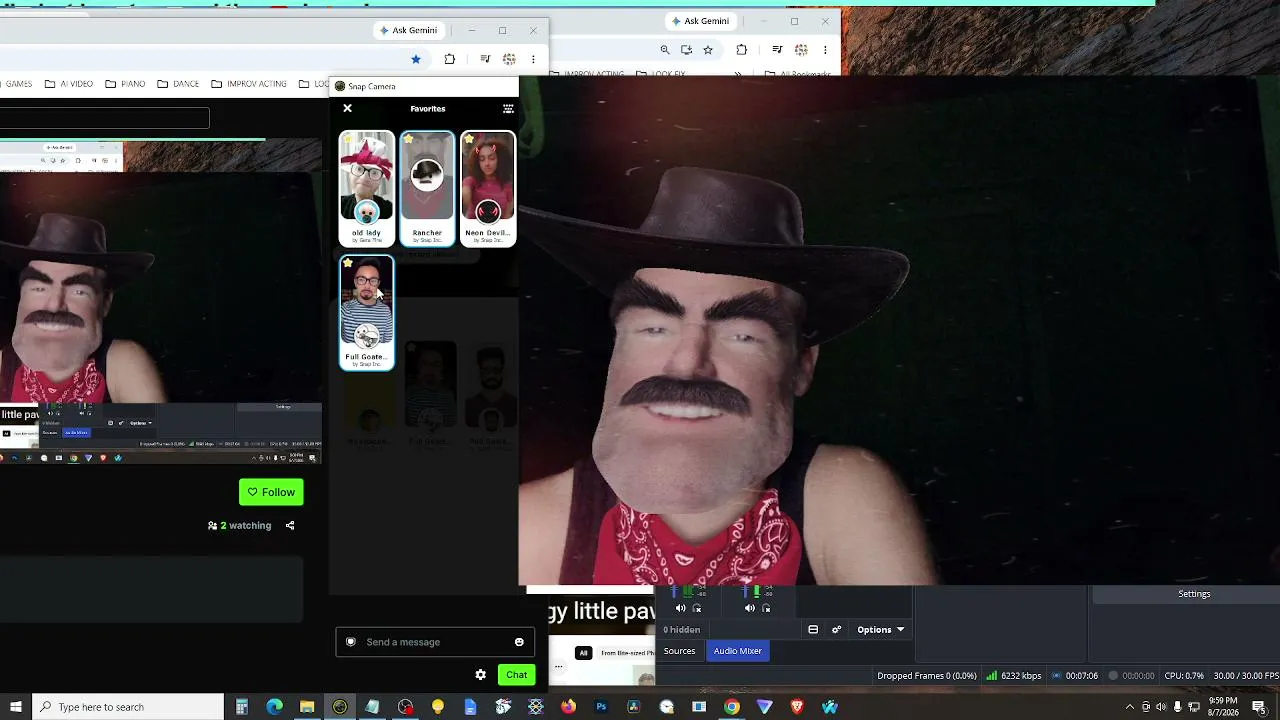1280x720 pixels.
Task: Open the emoji picker in chat
Action: pos(519,642)
